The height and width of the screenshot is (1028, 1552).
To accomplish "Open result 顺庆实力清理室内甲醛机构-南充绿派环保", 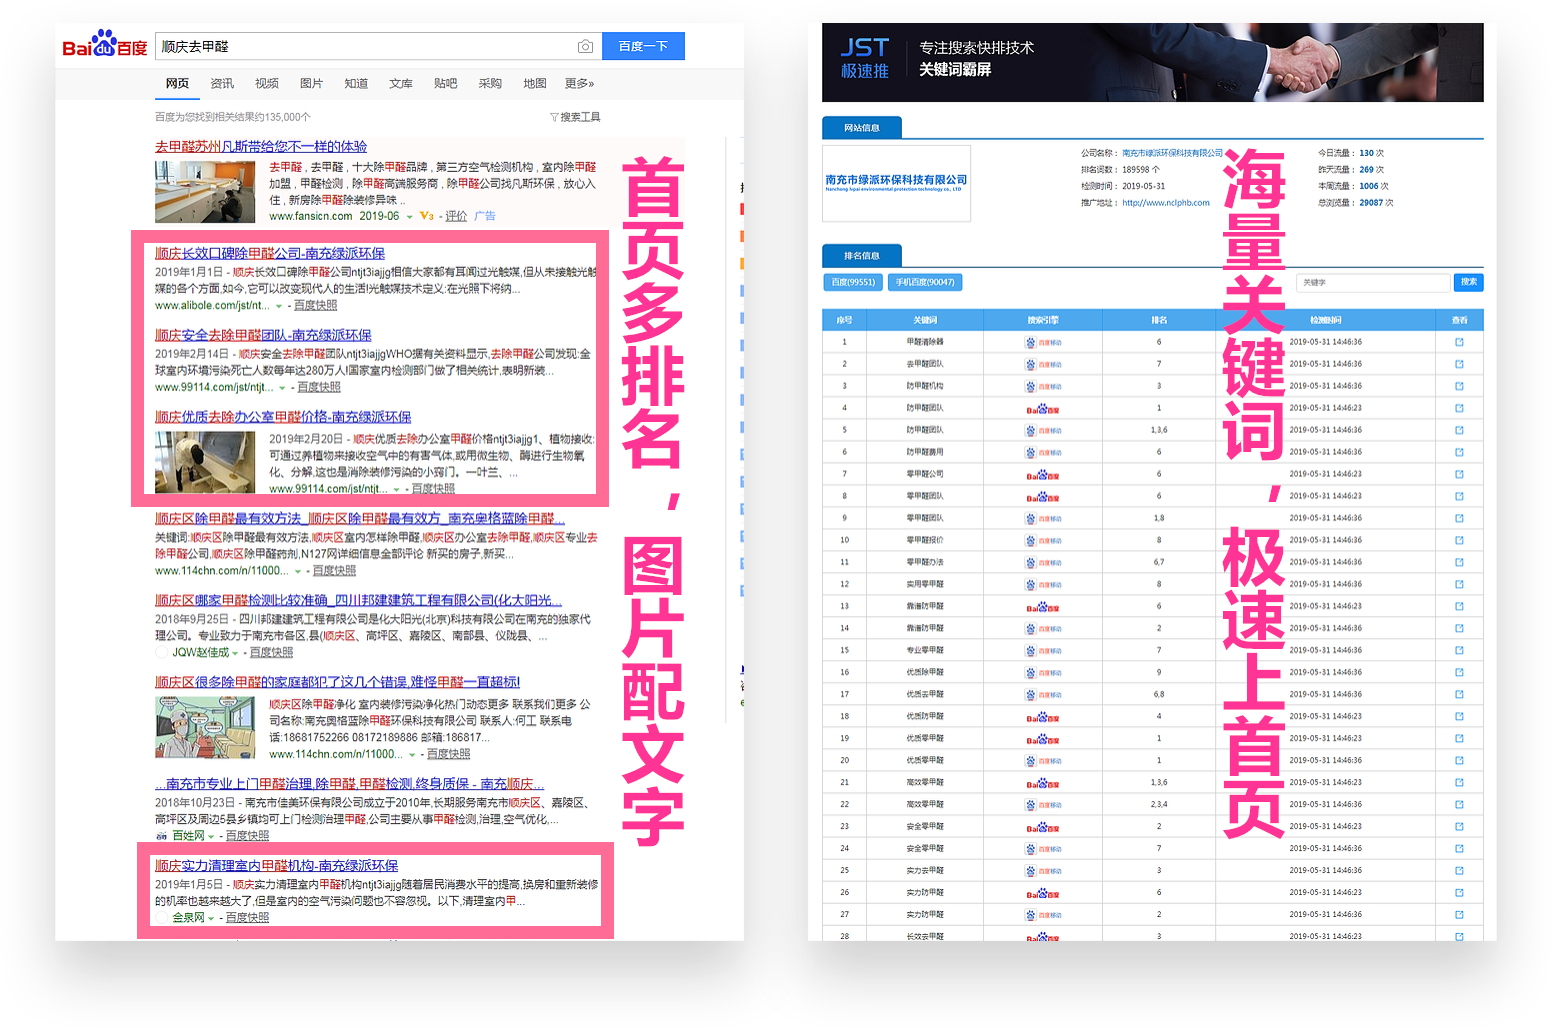I will [x=276, y=866].
